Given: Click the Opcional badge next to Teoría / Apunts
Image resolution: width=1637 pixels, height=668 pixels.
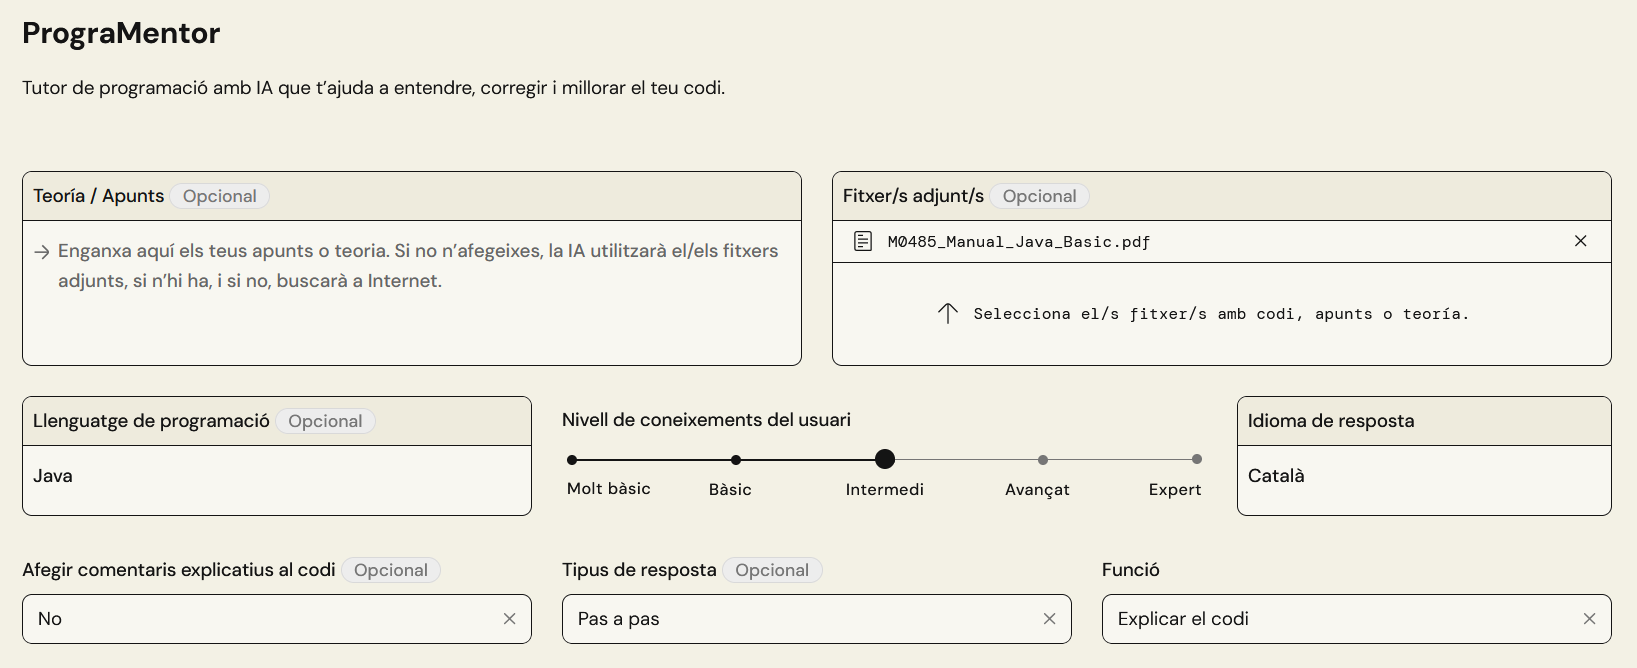Looking at the screenshot, I should click(x=220, y=196).
